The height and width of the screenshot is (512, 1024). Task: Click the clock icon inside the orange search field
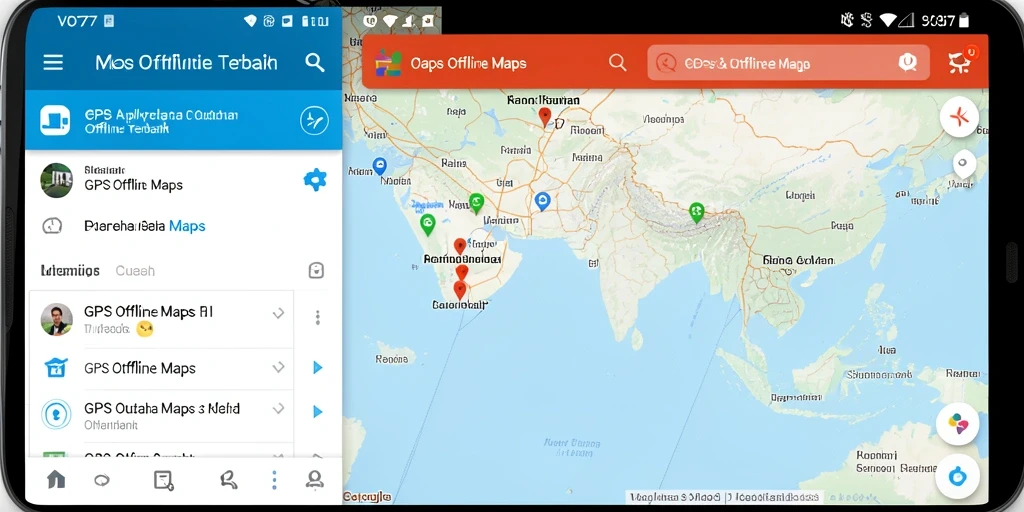pyautogui.click(x=665, y=63)
